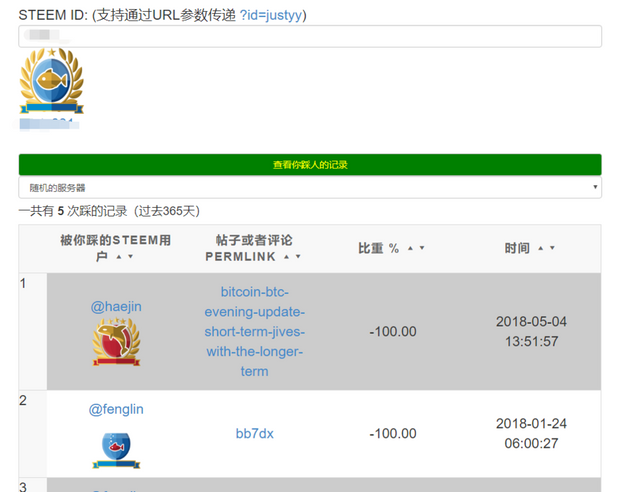Screen dimensions: 640x492
Task: Click the 帖子或者评论 PERMLINK column header
Action: tap(254, 248)
